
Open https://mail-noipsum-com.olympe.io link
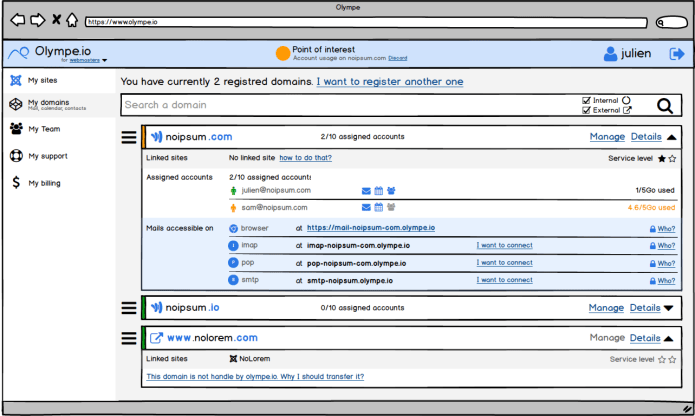(x=371, y=228)
